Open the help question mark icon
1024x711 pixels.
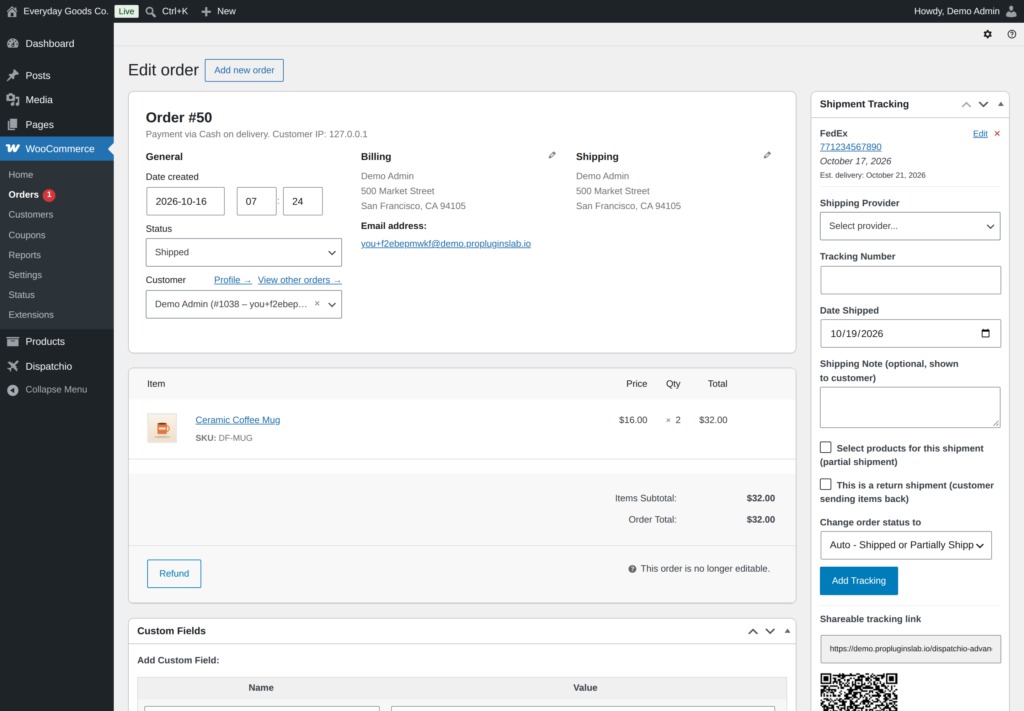pyautogui.click(x=1012, y=34)
